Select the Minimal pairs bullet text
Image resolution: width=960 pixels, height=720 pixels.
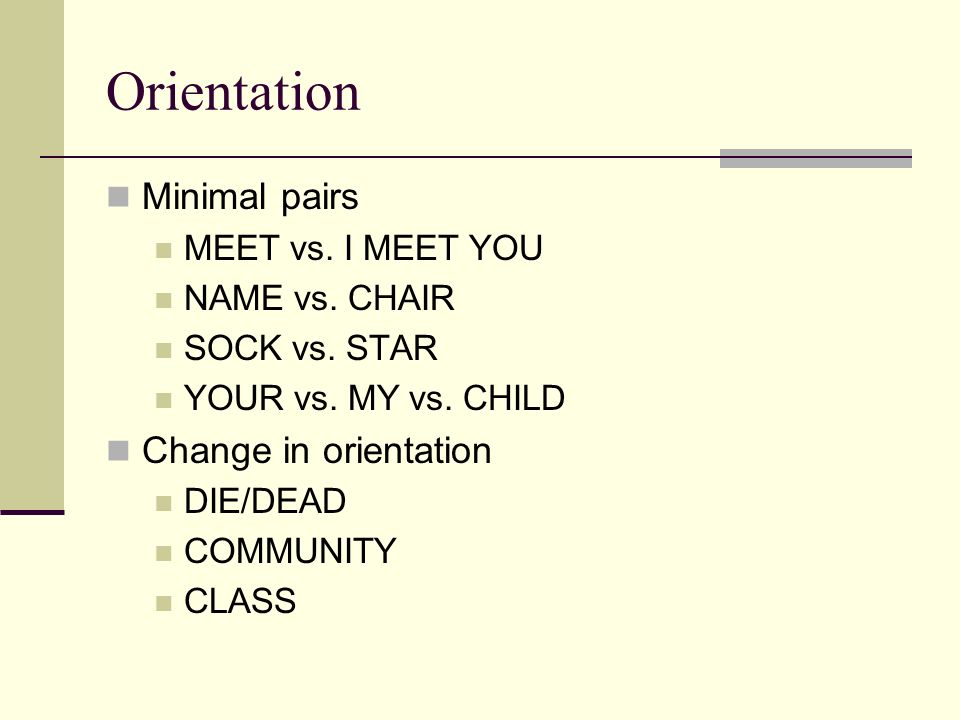pyautogui.click(x=250, y=197)
